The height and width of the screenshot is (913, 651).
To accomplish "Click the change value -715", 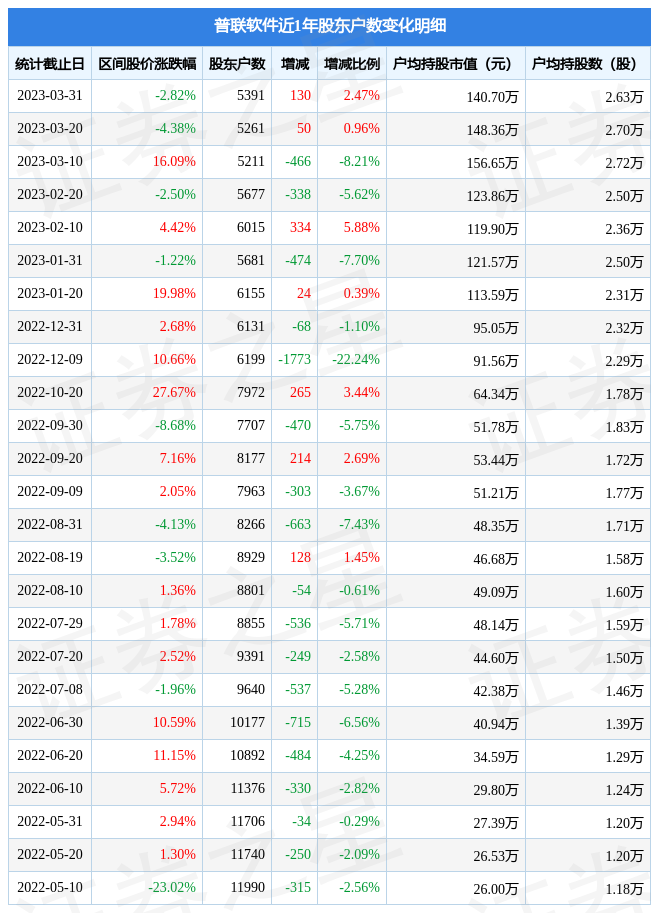I will click(x=298, y=723).
